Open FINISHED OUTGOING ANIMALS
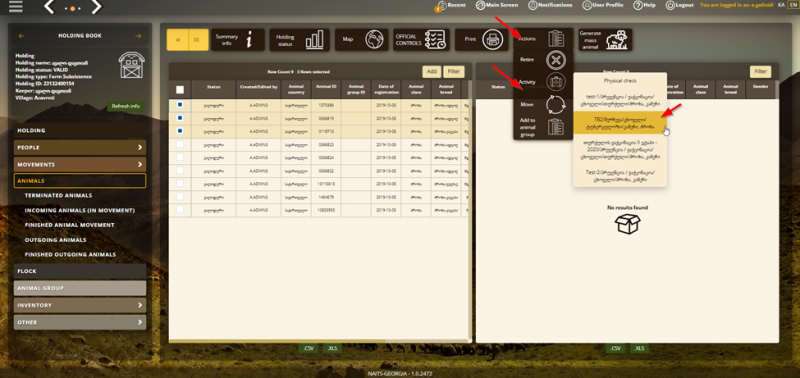The width and height of the screenshot is (800, 378). point(70,255)
